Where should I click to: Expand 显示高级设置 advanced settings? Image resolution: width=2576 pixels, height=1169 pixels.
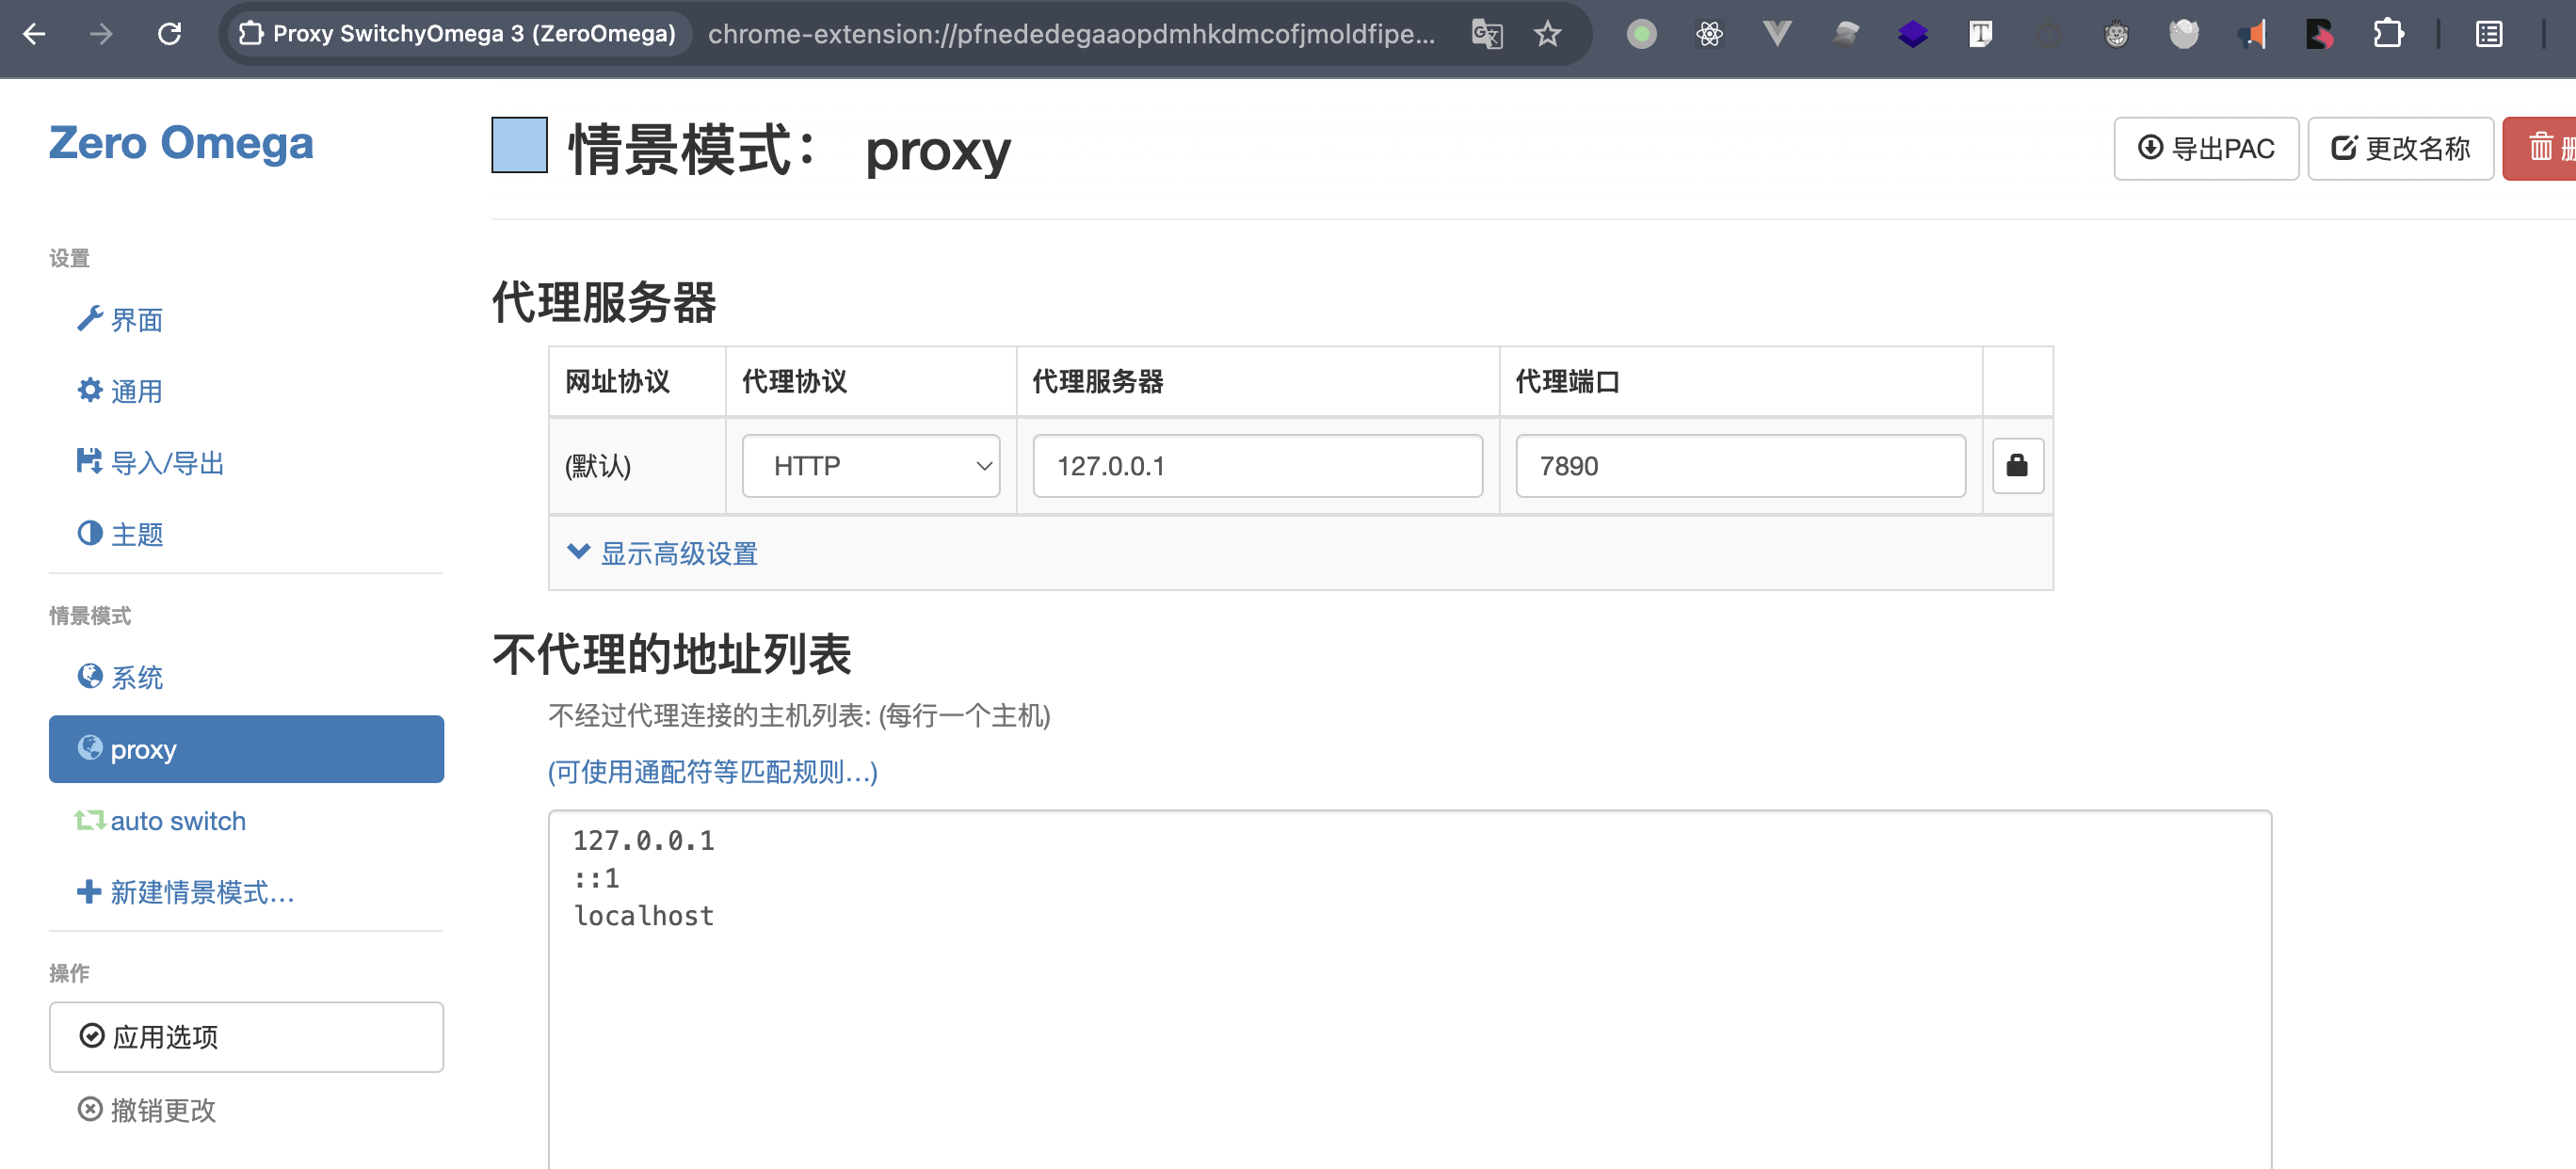click(662, 553)
